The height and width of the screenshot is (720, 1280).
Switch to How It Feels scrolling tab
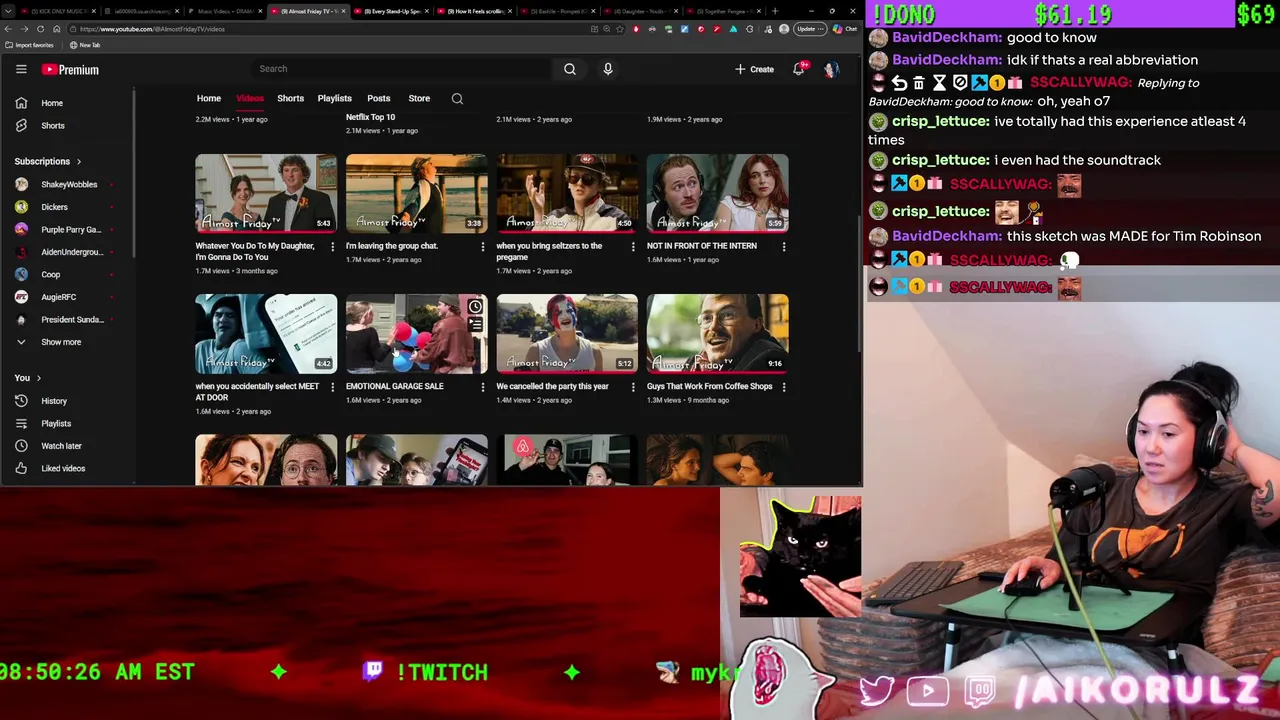472,11
